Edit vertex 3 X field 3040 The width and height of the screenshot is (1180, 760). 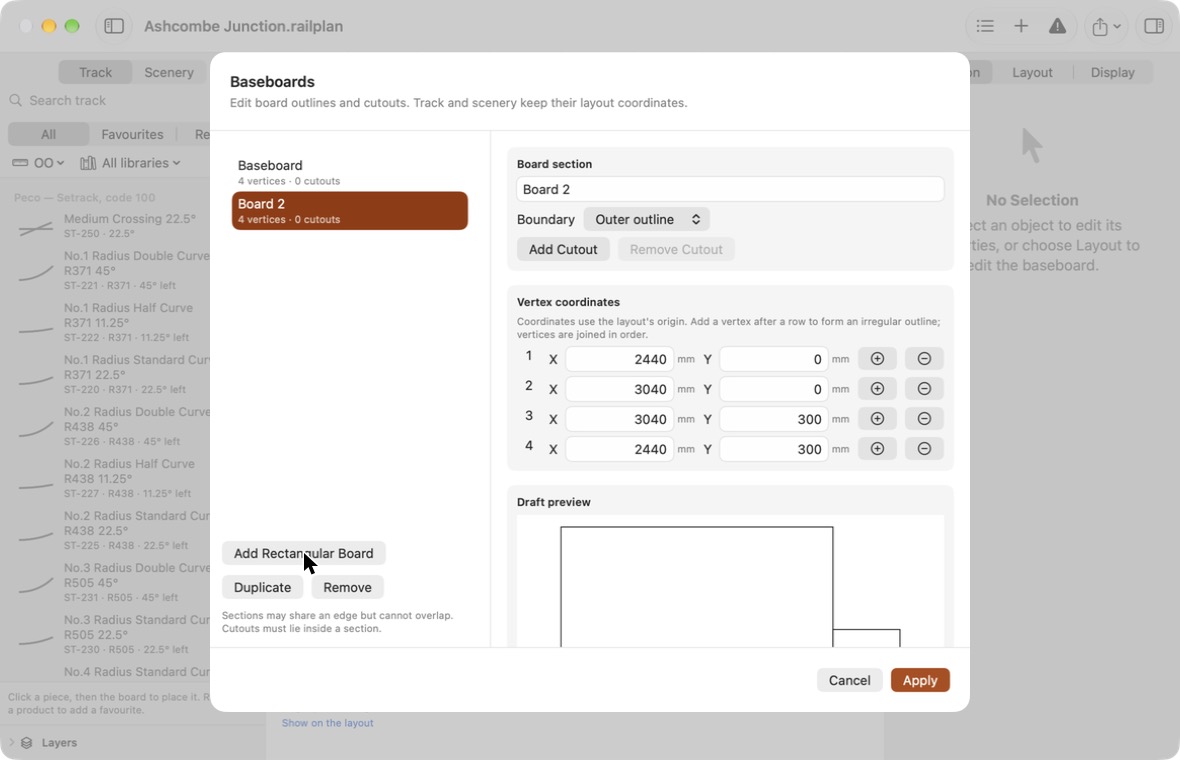pos(619,419)
